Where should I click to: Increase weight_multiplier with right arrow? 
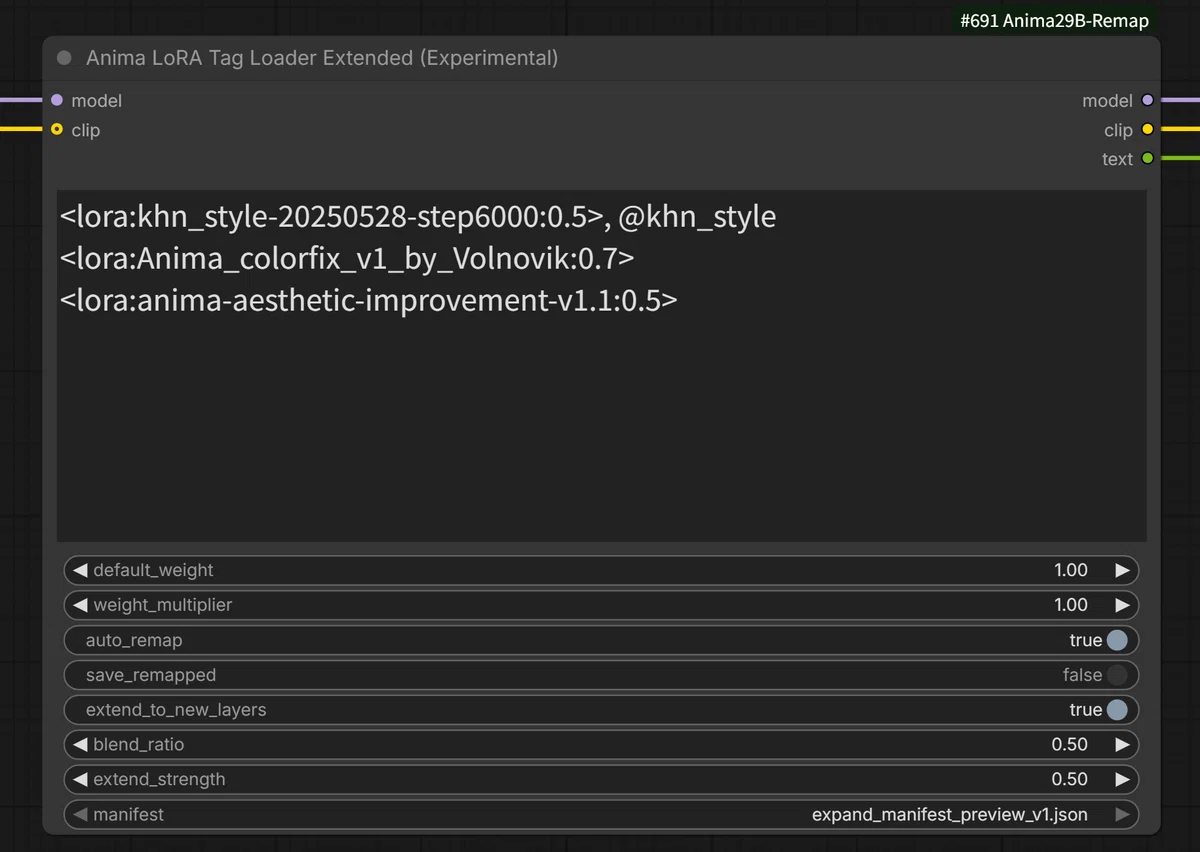coord(1122,605)
